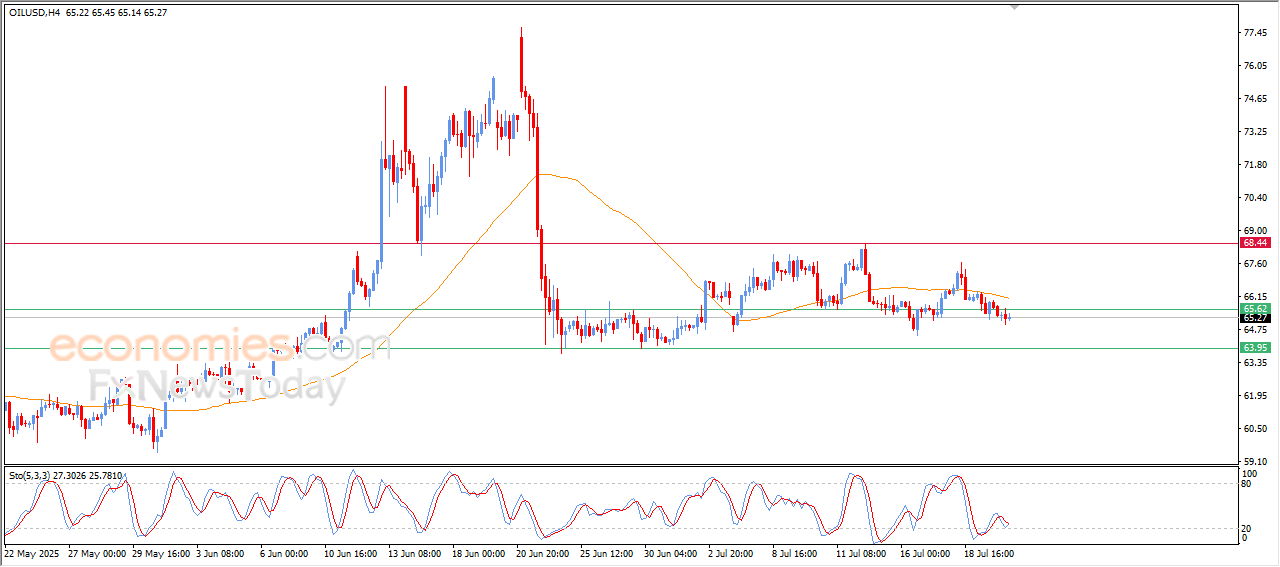The image size is (1280, 567).
Task: Click the 13 Jun 08:00 time label
Action: [414, 552]
